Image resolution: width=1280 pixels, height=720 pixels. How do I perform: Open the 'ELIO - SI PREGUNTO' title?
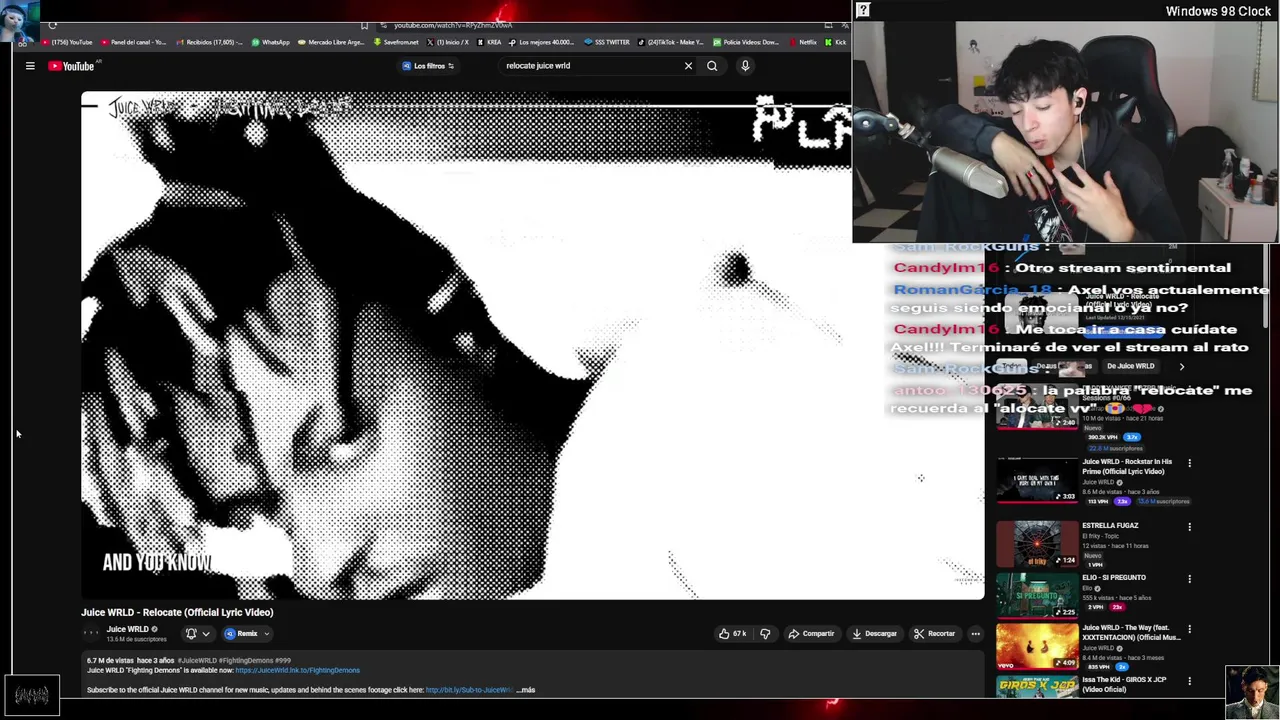1114,577
